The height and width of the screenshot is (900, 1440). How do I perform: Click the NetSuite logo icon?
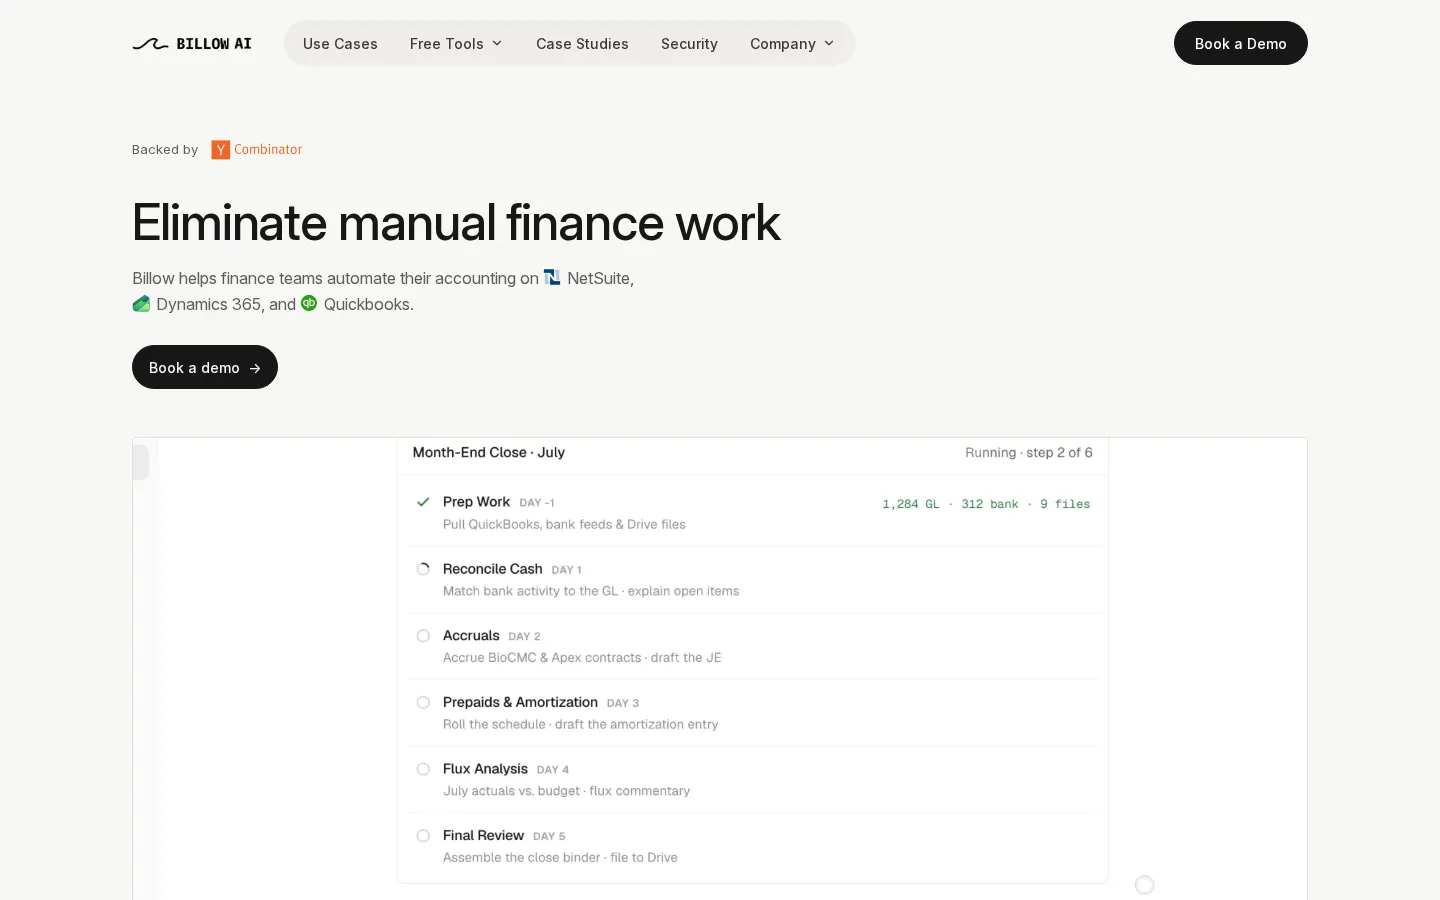click(552, 277)
